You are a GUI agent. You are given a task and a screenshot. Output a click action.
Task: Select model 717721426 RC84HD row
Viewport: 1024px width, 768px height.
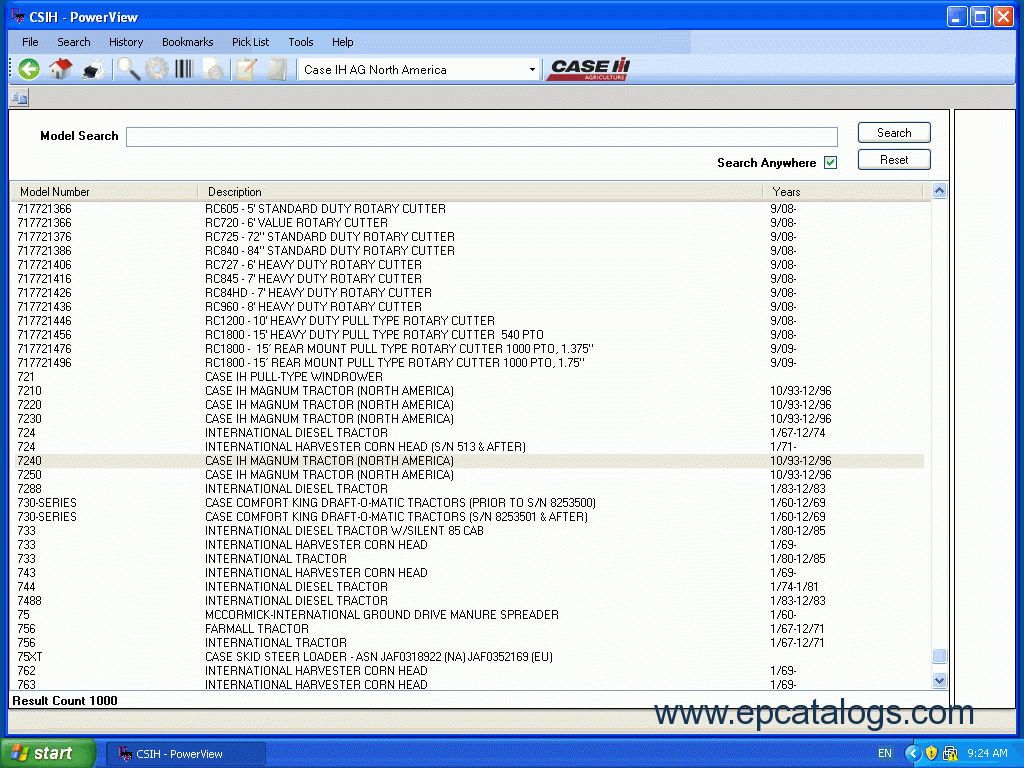[470, 293]
